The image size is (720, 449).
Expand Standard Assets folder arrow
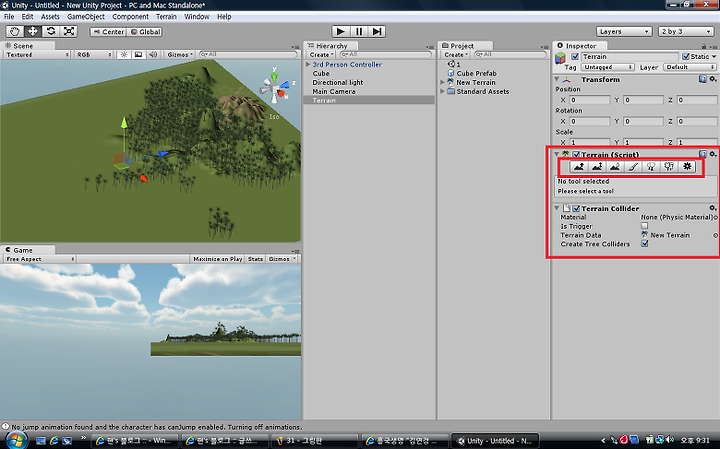click(x=443, y=91)
